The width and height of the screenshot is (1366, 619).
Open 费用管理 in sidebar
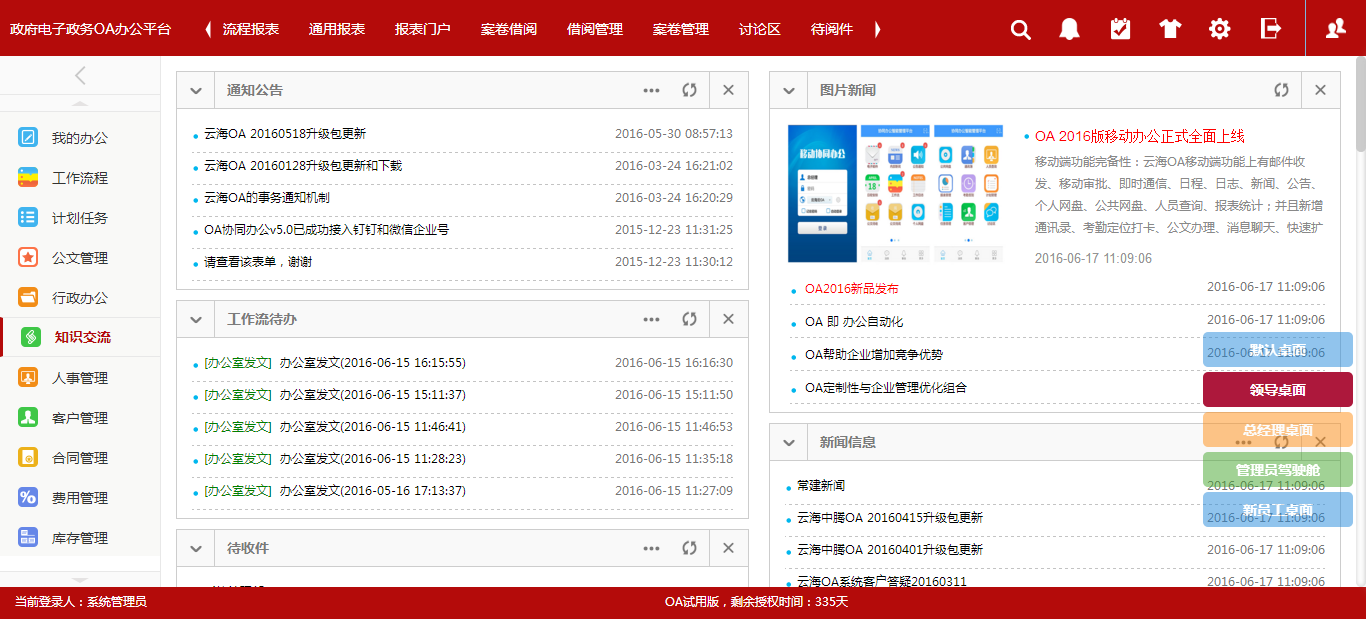tap(80, 498)
